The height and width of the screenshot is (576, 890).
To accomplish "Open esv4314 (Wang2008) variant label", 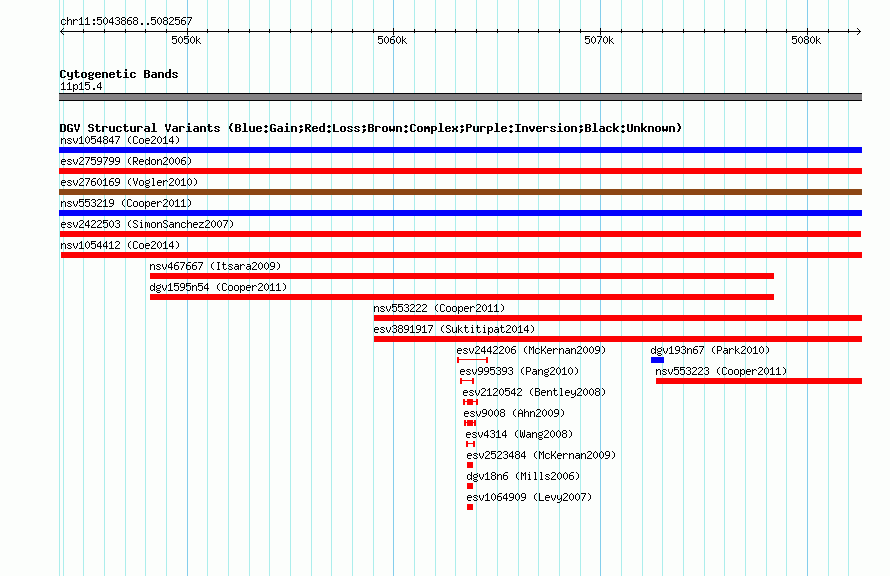I will 519,434.
